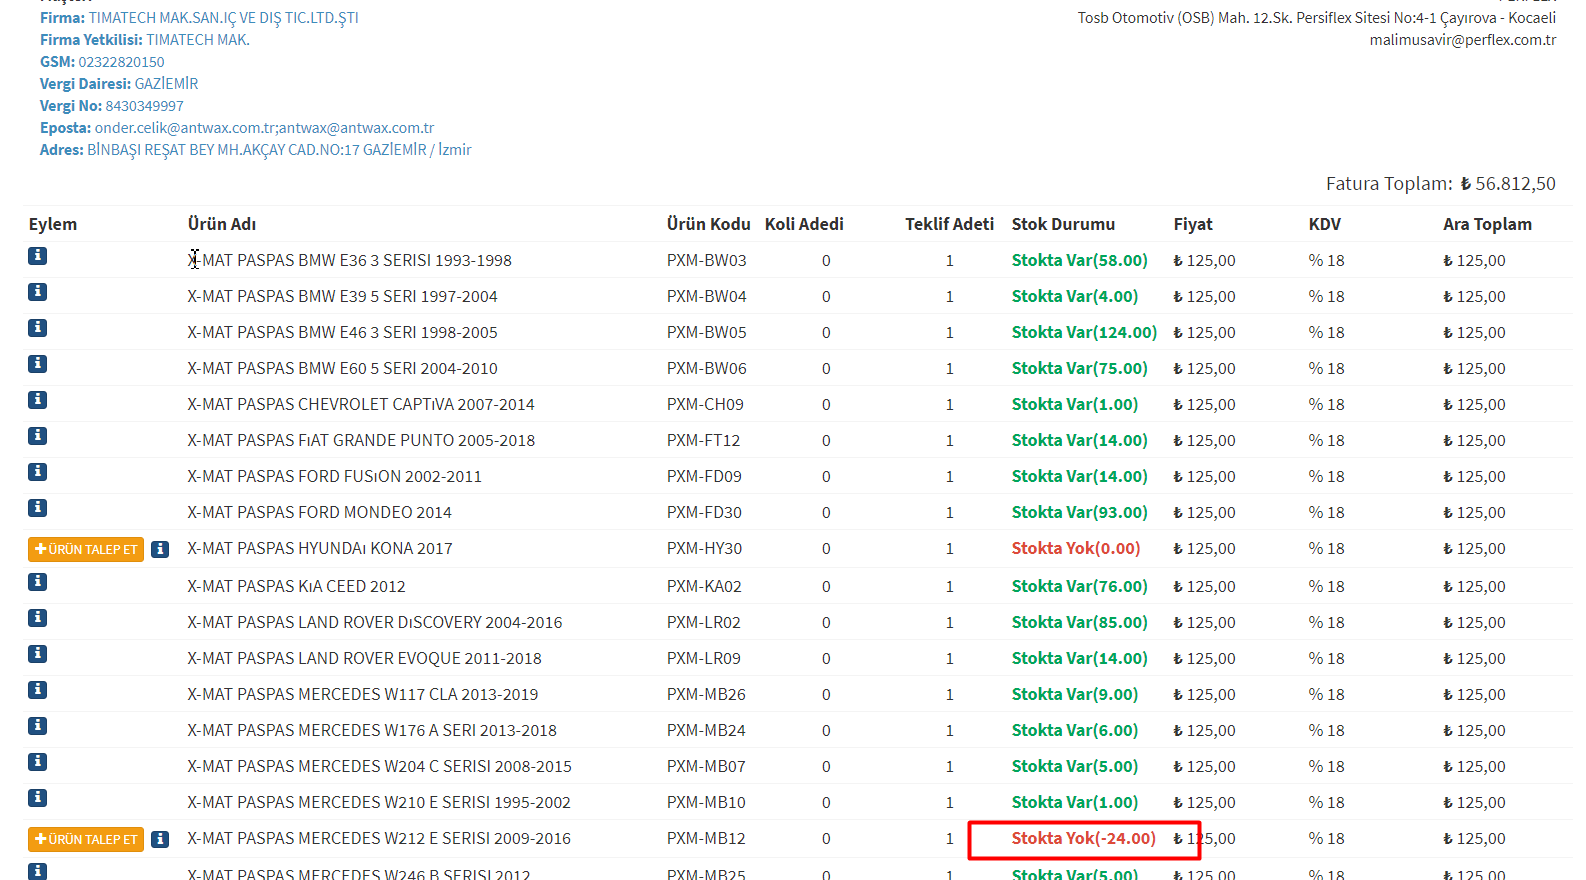Open info icon for Ford Mondeo 2014
This screenshot has width=1586, height=880.
click(x=37, y=508)
